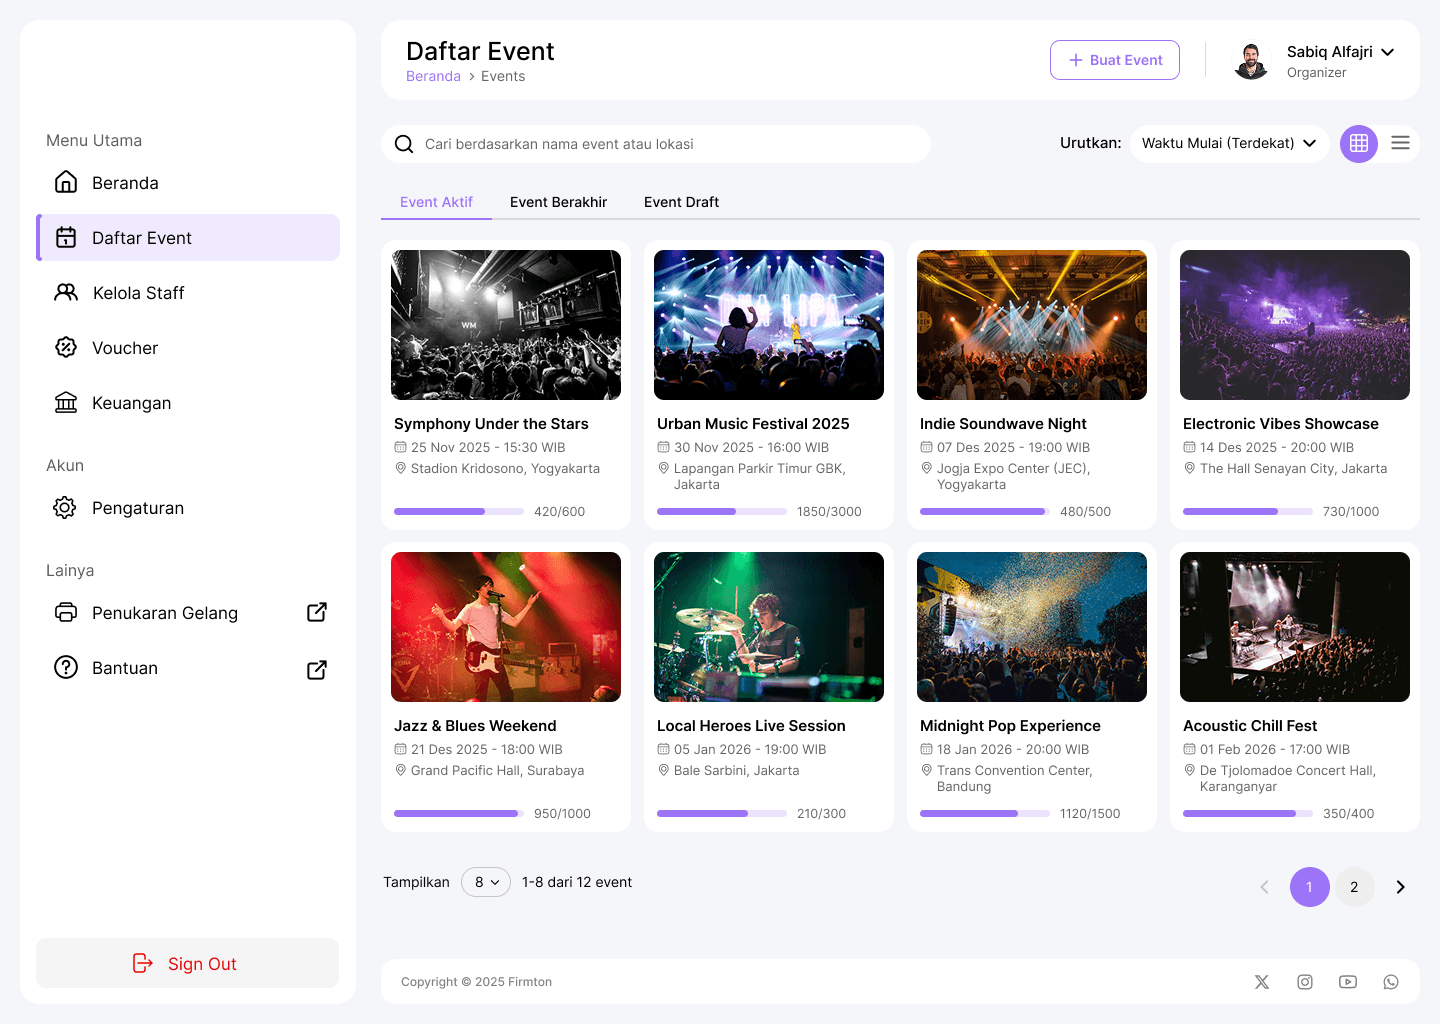Viewport: 1440px width, 1024px height.
Task: Open Kelola Staff menu item
Action: point(188,293)
